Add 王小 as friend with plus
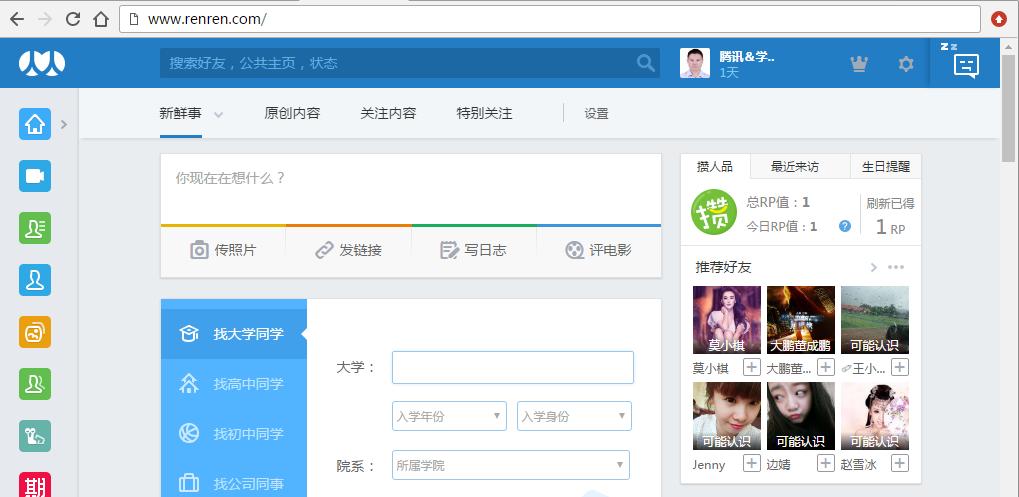The height and width of the screenshot is (497, 1019). click(x=899, y=367)
